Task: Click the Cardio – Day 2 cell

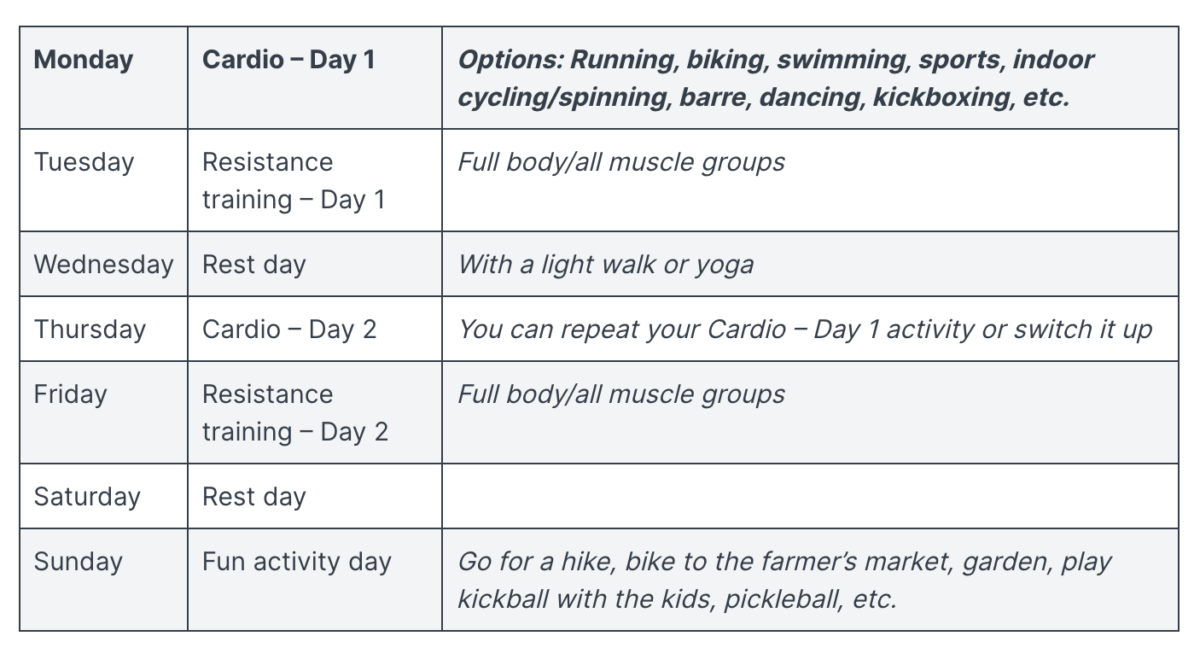Action: (315, 329)
